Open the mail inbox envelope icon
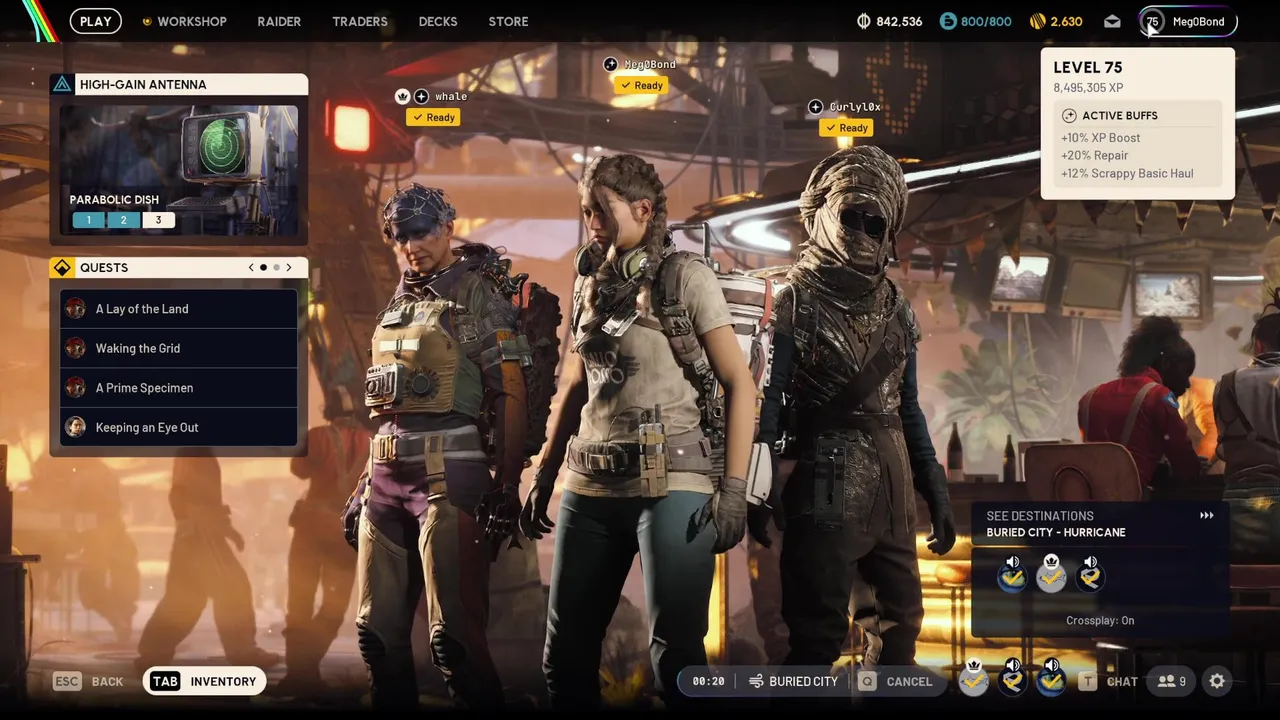This screenshot has width=1280, height=720. pos(1112,21)
